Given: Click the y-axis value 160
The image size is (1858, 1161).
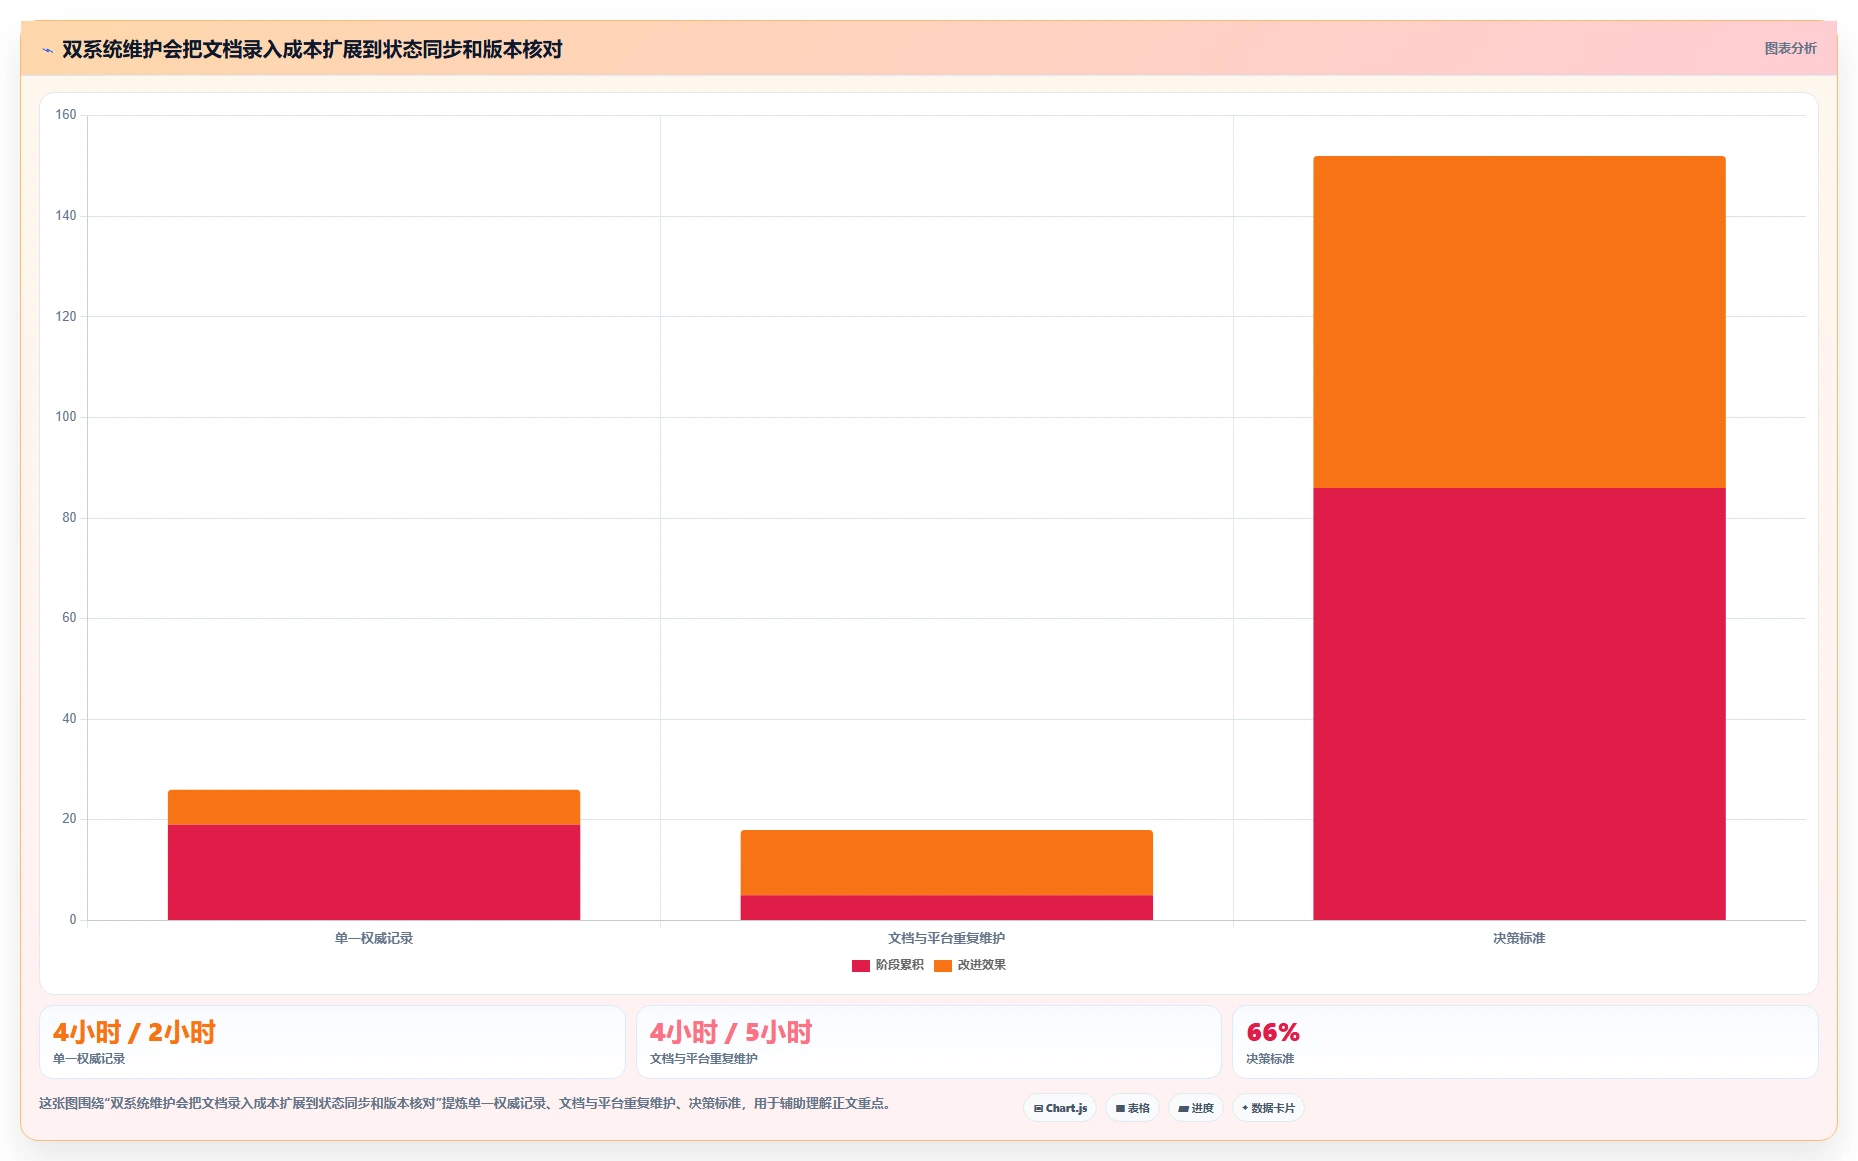Looking at the screenshot, I should (66, 115).
